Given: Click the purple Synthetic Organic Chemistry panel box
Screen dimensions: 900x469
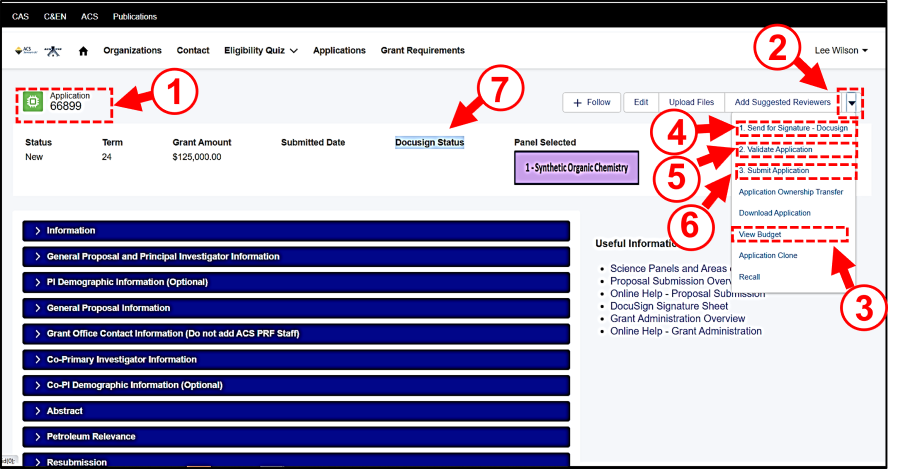Looking at the screenshot, I should click(575, 167).
